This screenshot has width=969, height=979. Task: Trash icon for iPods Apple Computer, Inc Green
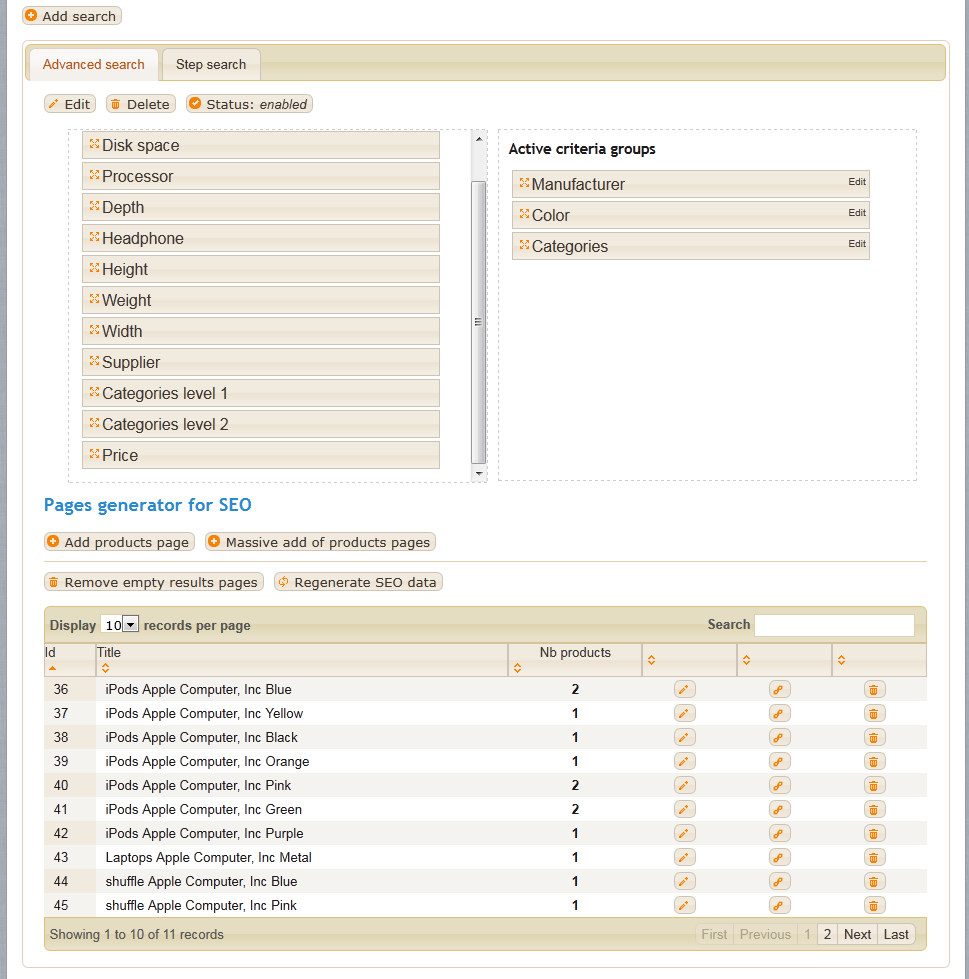tap(874, 810)
